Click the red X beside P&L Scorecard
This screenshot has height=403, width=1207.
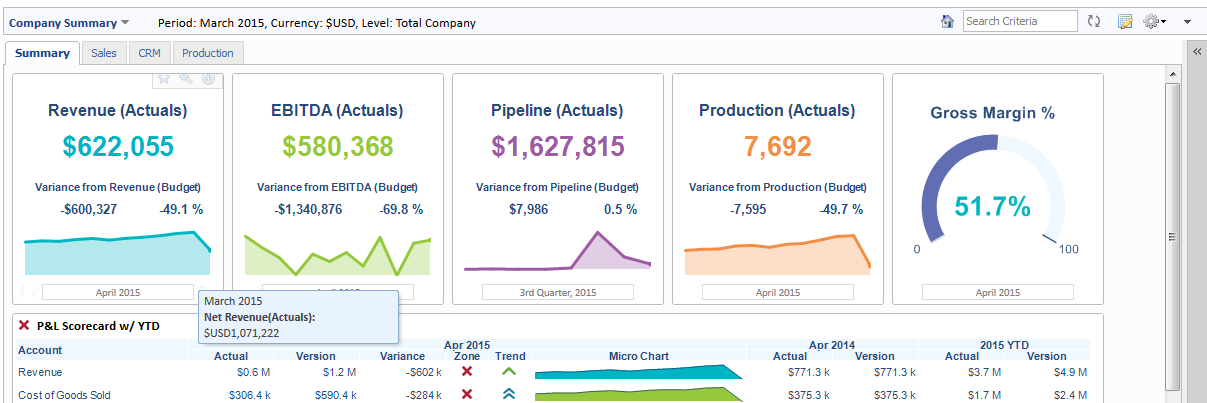tap(24, 325)
